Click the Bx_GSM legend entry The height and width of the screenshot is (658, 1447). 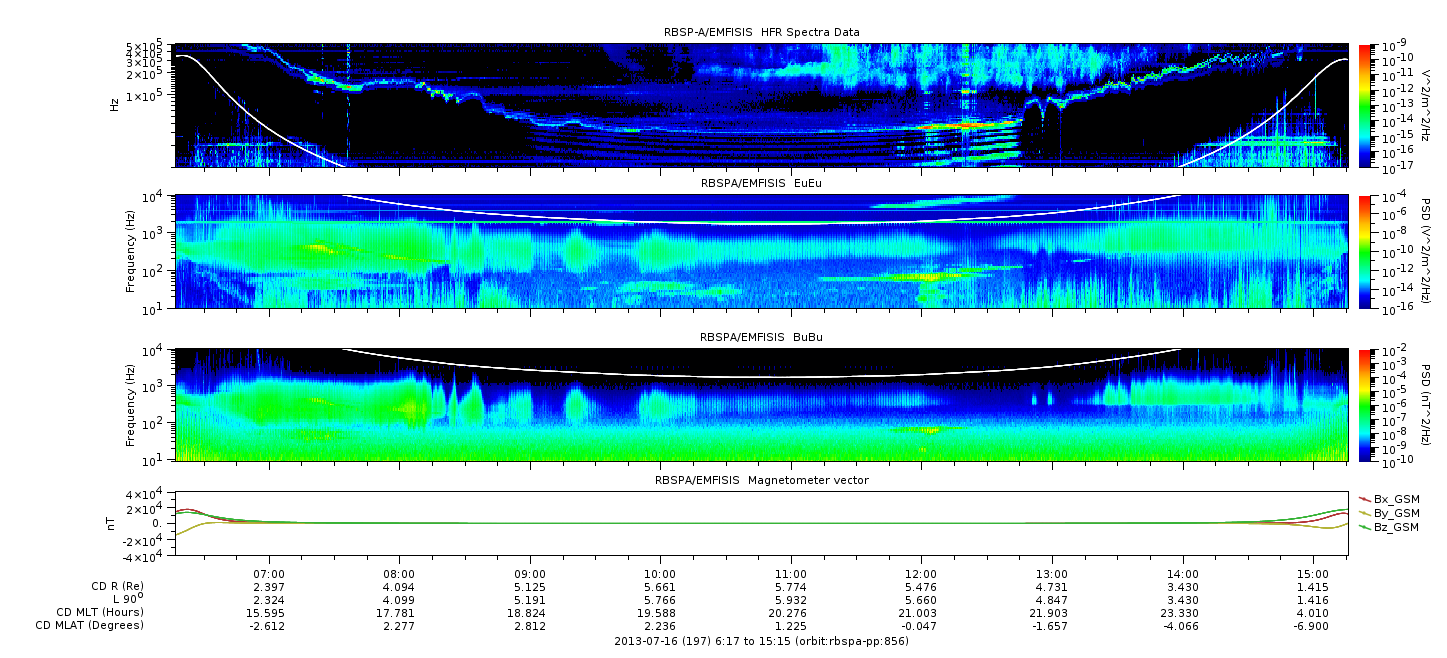pyautogui.click(x=1395, y=498)
